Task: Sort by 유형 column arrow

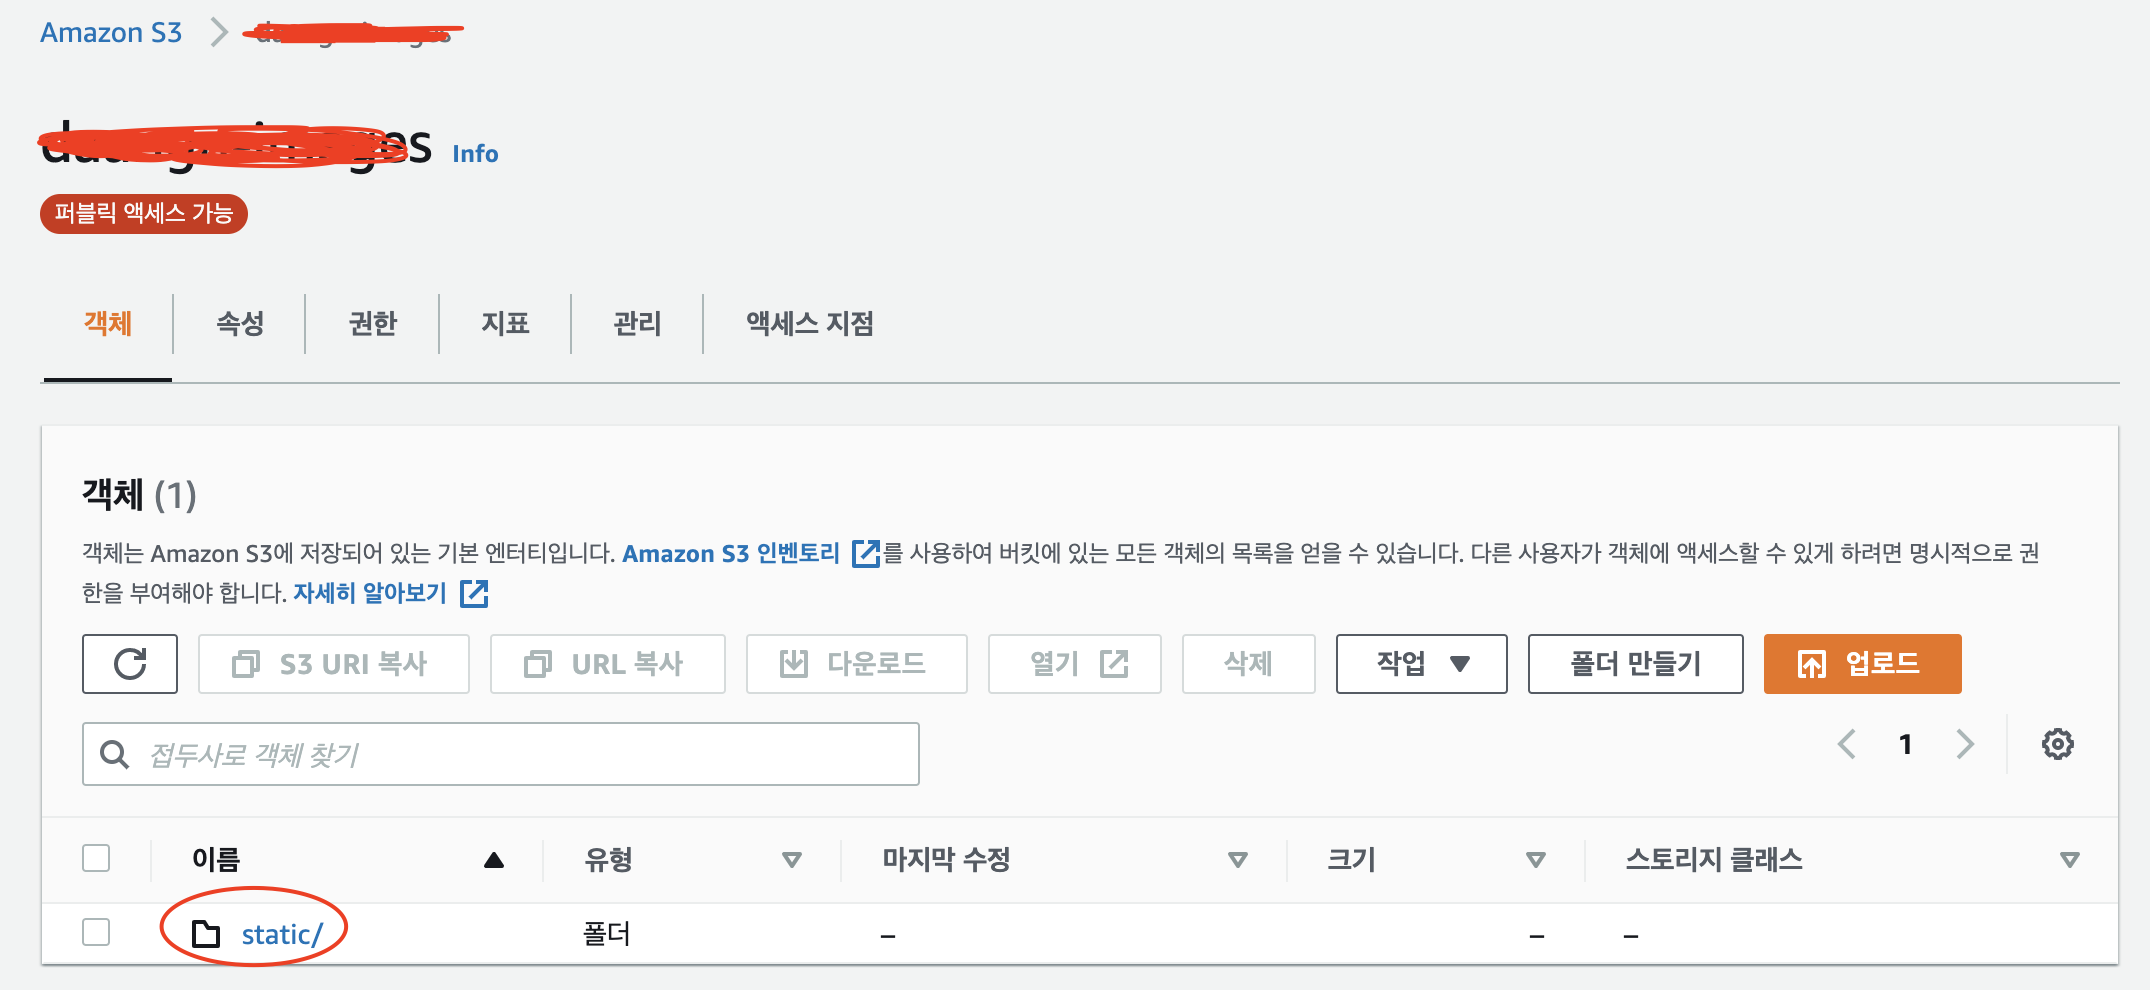Action: pos(792,860)
